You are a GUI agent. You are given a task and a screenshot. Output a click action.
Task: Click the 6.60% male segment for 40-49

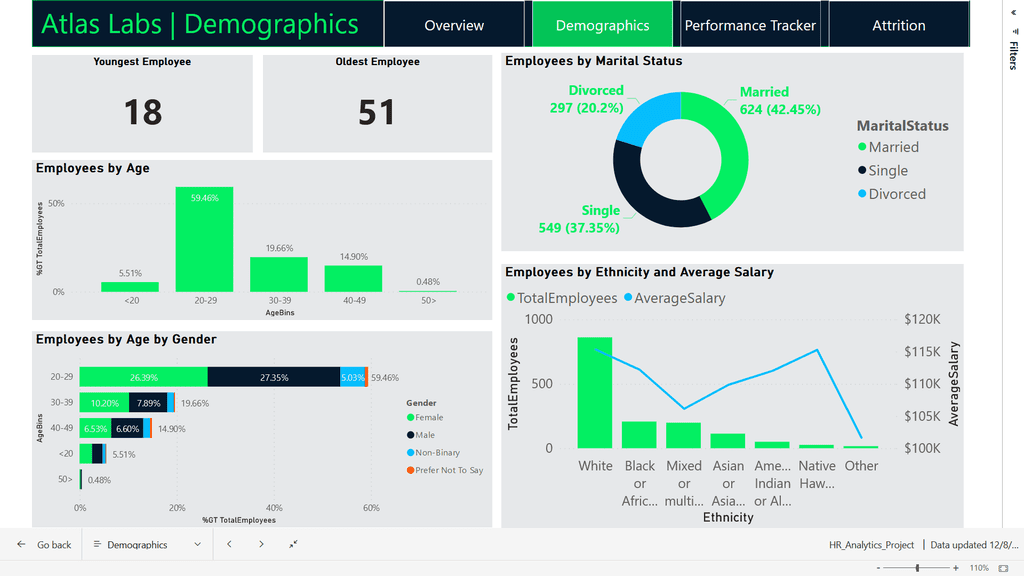pos(127,428)
